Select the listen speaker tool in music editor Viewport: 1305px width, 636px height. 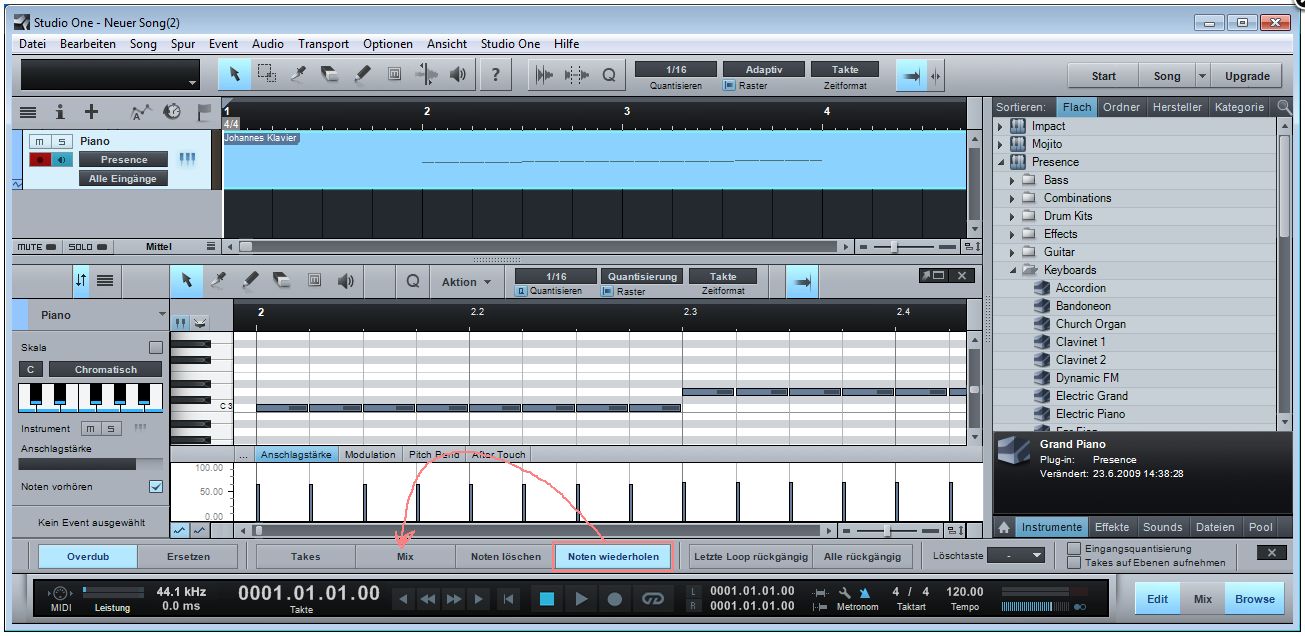346,282
